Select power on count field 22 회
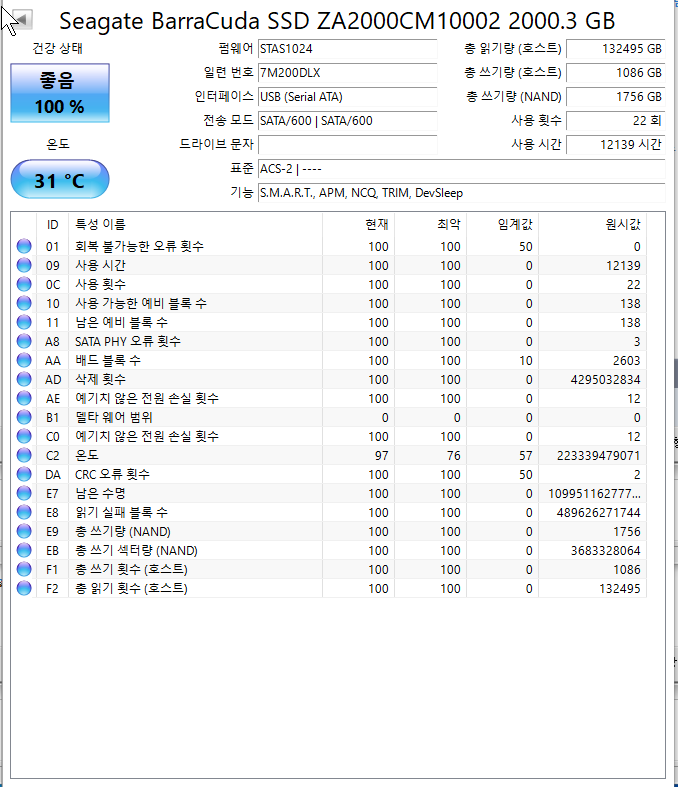This screenshot has height=787, width=678. point(616,121)
